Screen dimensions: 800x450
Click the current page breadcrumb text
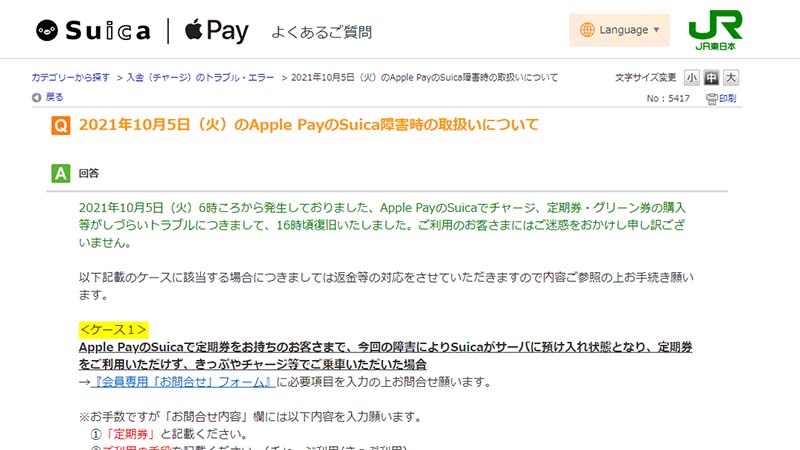click(424, 78)
